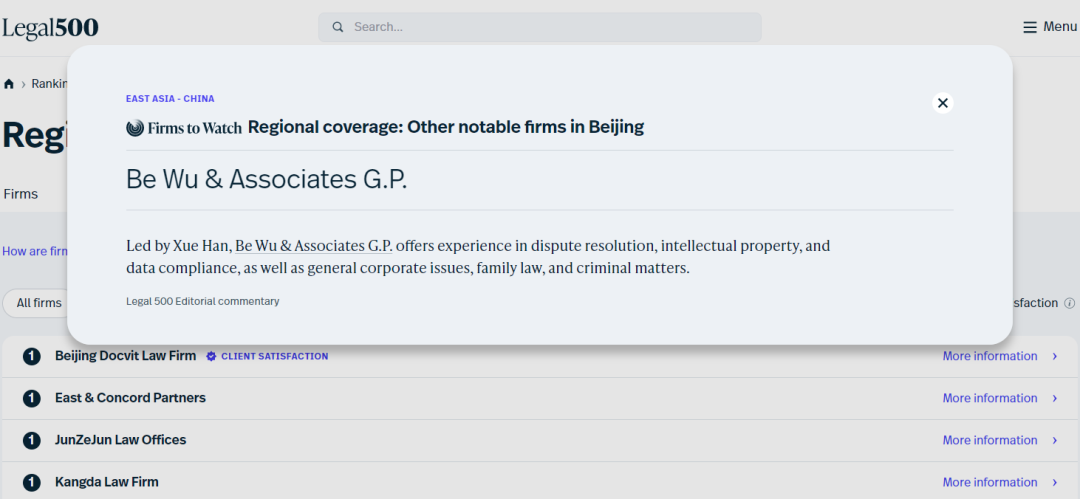This screenshot has width=1080, height=499.
Task: Focus the Search input field
Action: click(540, 27)
